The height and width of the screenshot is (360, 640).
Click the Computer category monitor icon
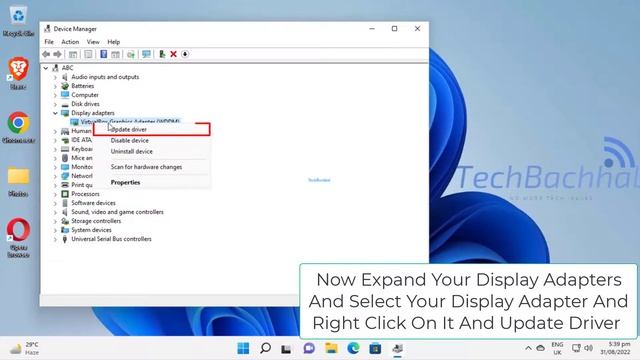pos(64,95)
